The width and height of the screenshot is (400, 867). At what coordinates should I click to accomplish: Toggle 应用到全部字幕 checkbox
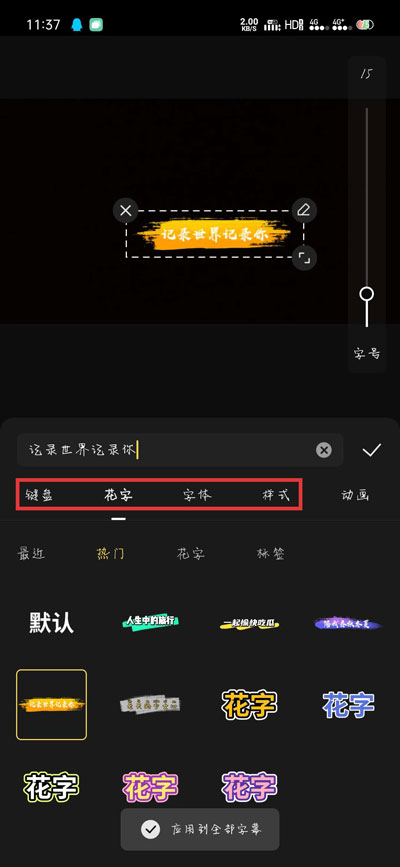(150, 829)
